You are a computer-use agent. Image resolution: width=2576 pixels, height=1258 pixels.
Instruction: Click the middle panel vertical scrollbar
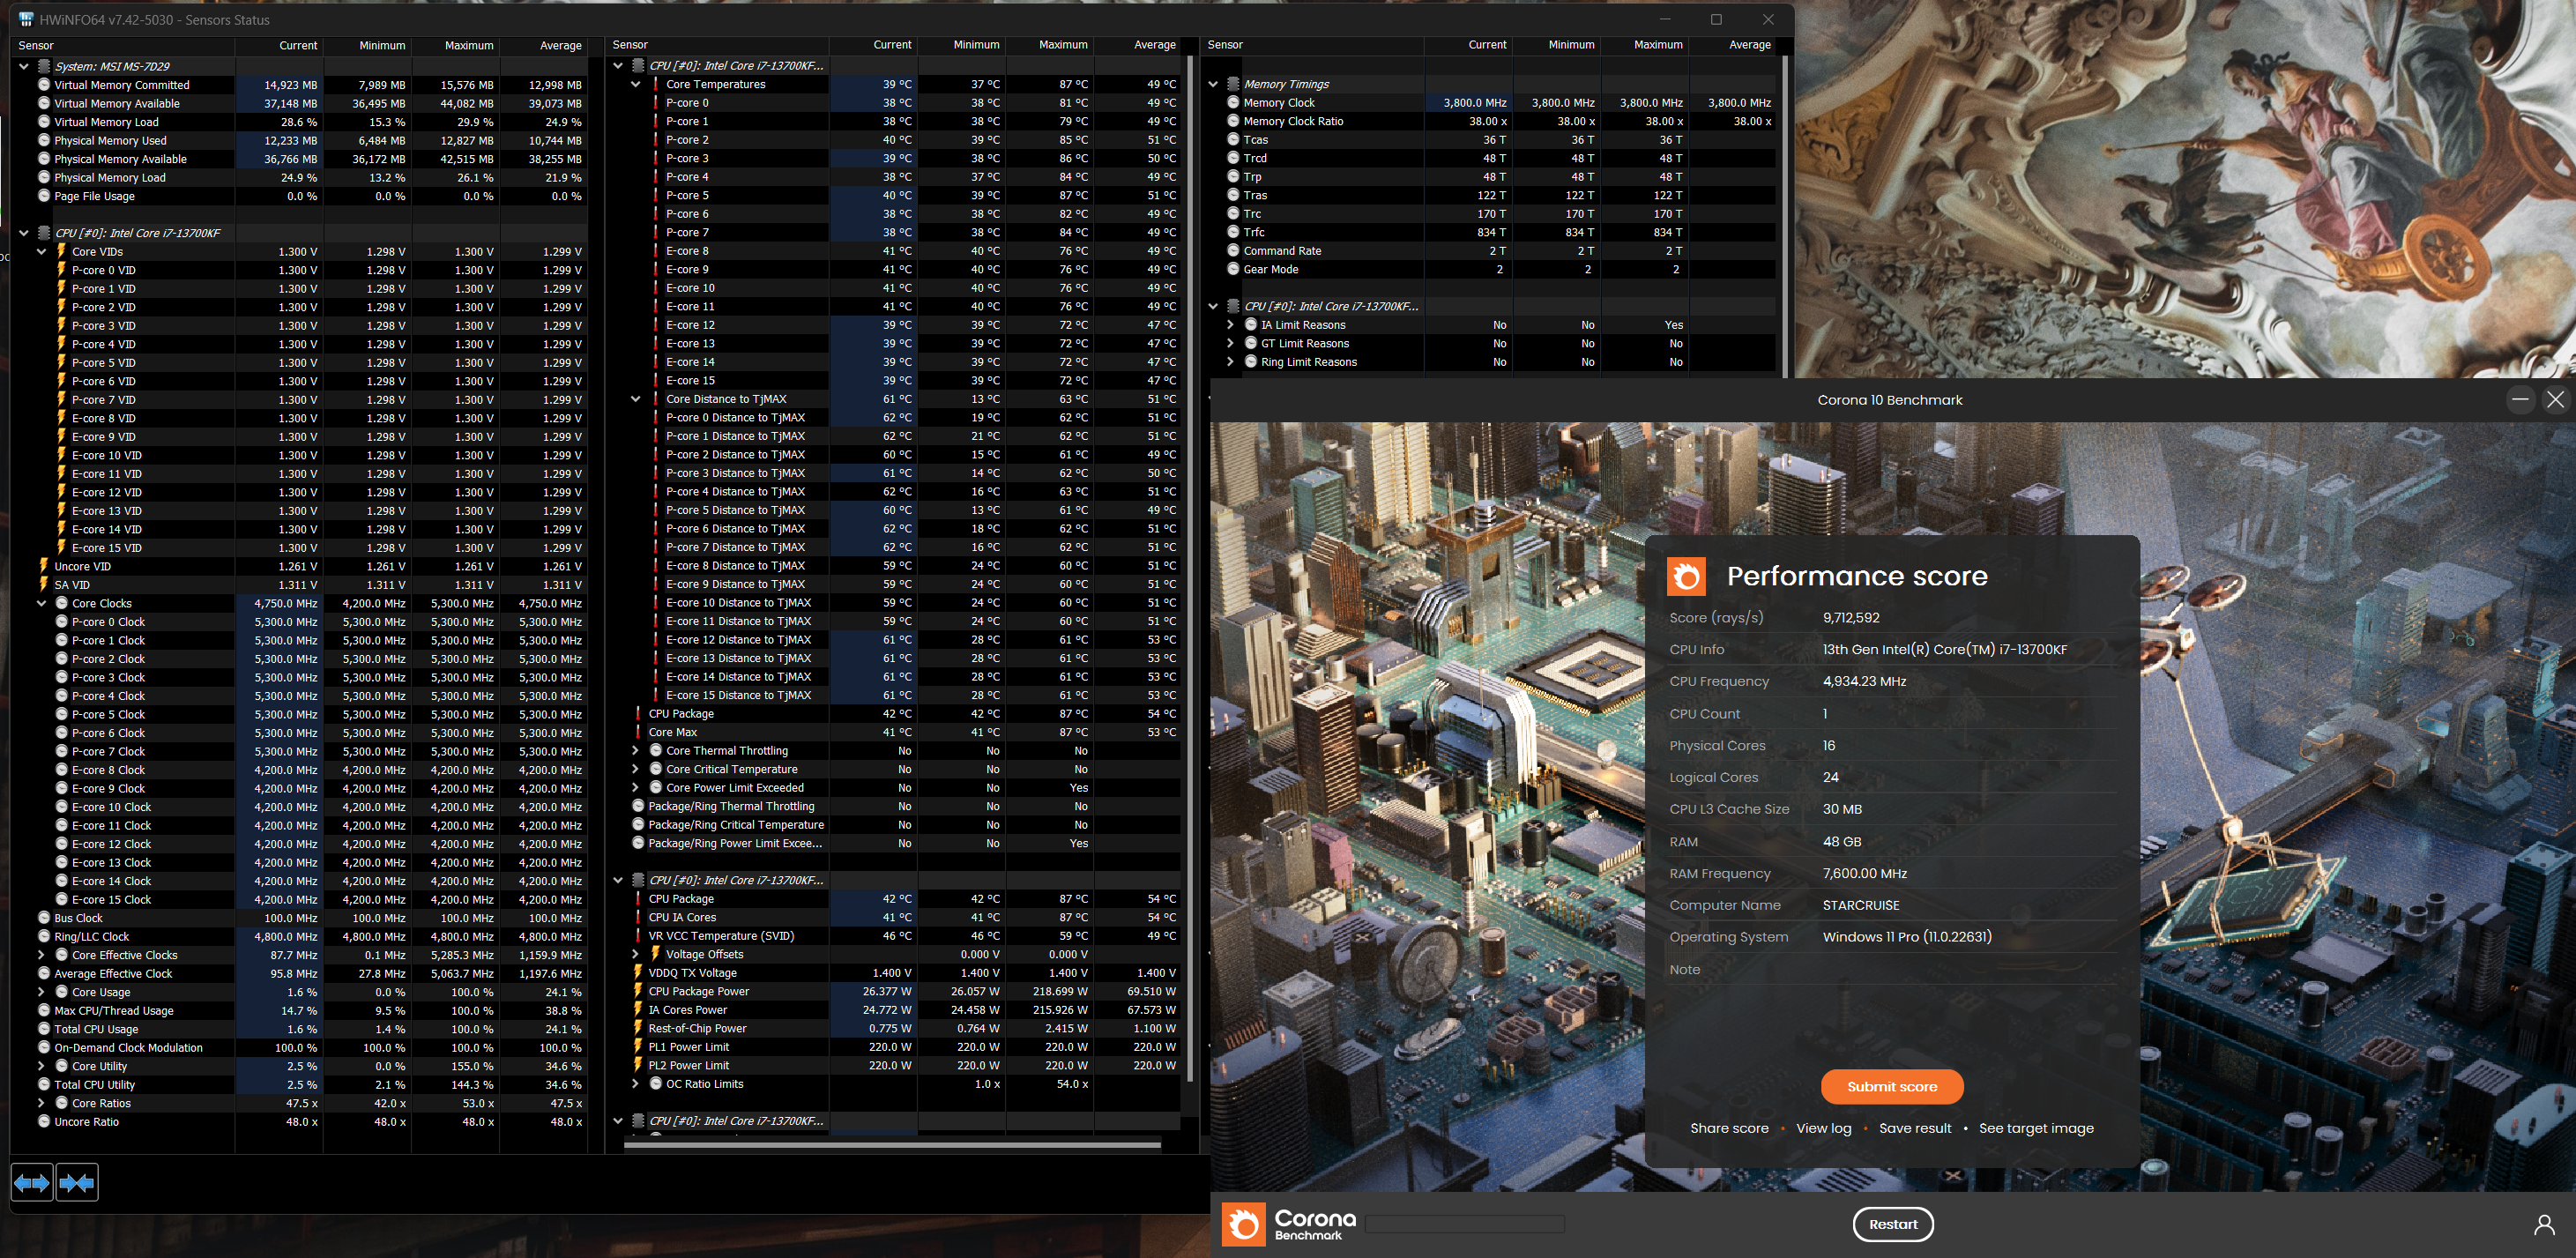pyautogui.click(x=1190, y=569)
